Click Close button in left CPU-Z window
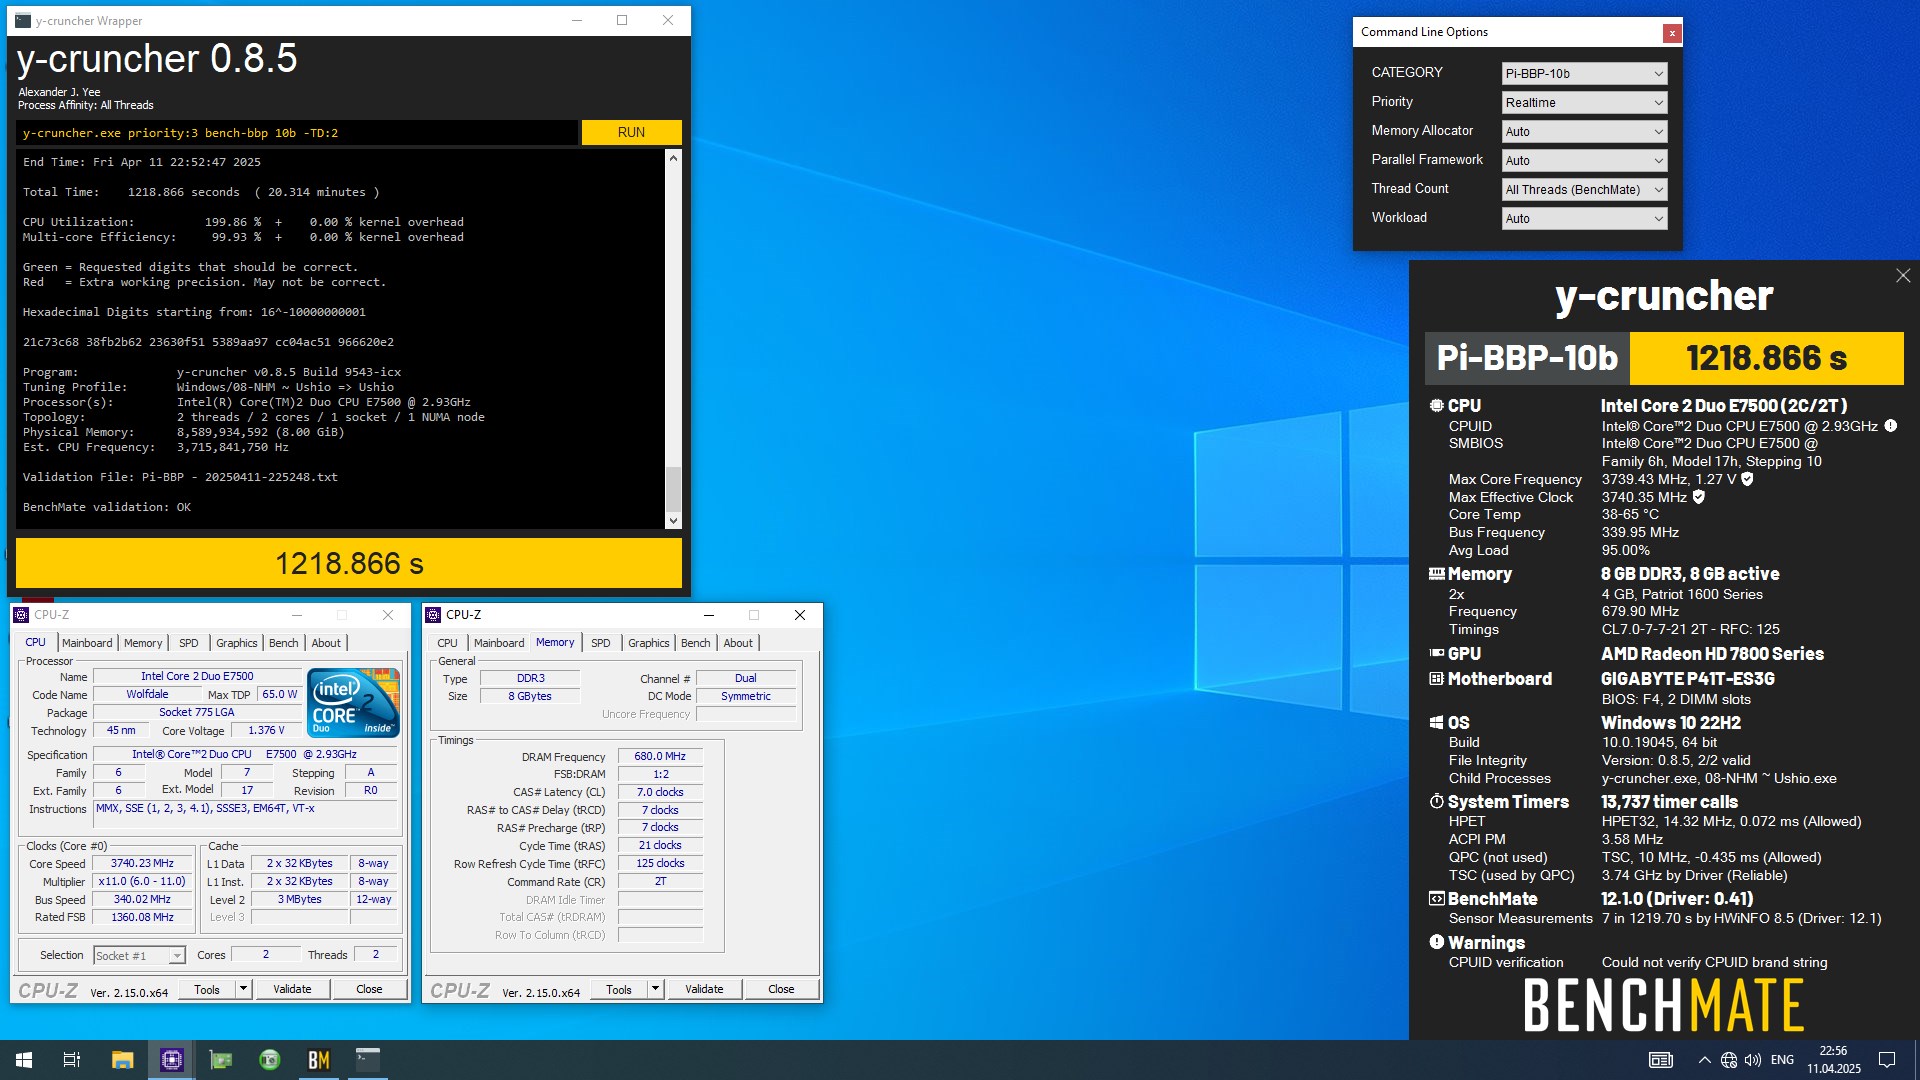The width and height of the screenshot is (1920, 1080). click(369, 989)
